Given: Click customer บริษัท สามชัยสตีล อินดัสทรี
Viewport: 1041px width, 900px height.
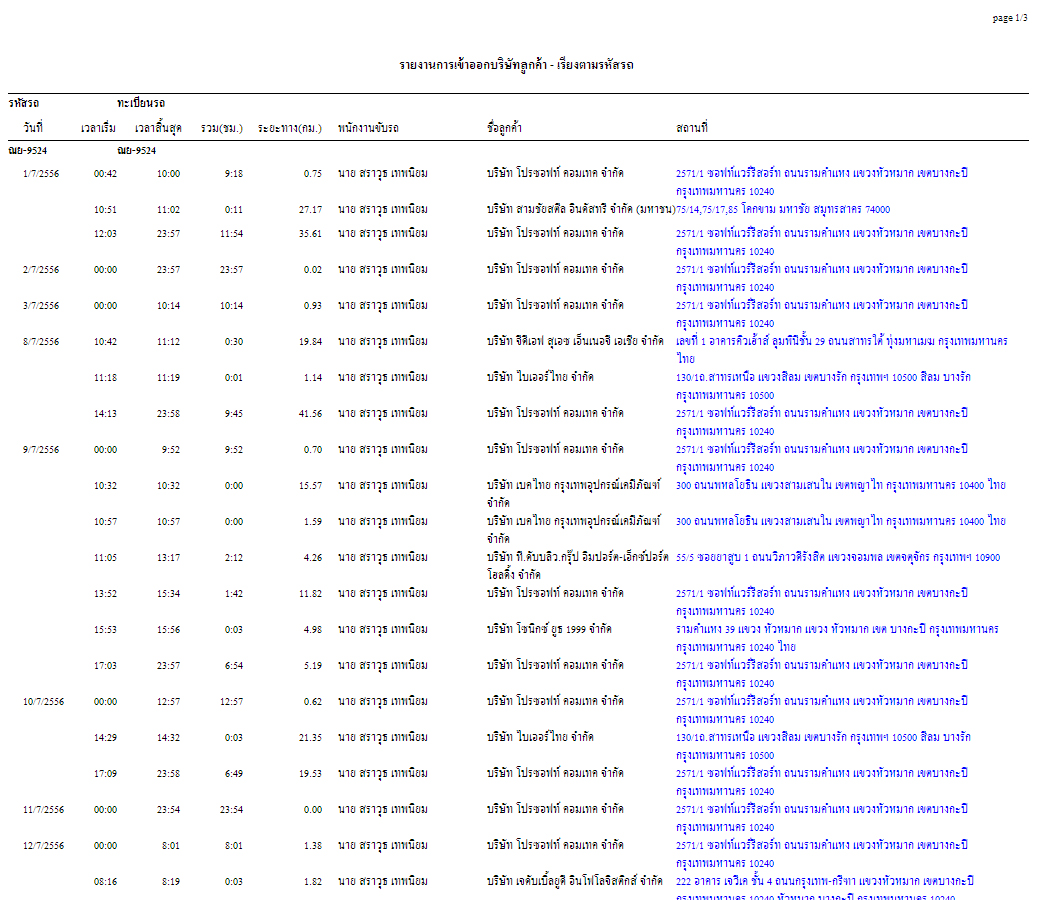Looking at the screenshot, I should pyautogui.click(x=581, y=210).
